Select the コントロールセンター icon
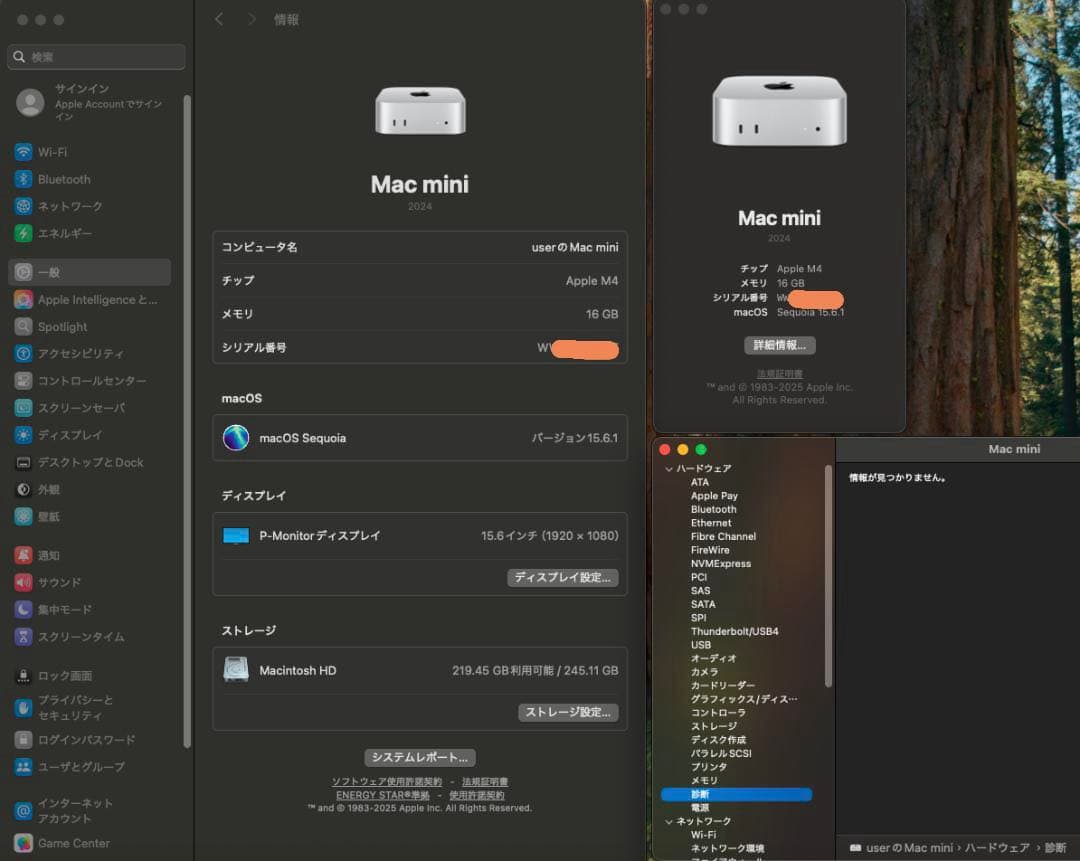This screenshot has width=1080, height=861. coord(23,380)
